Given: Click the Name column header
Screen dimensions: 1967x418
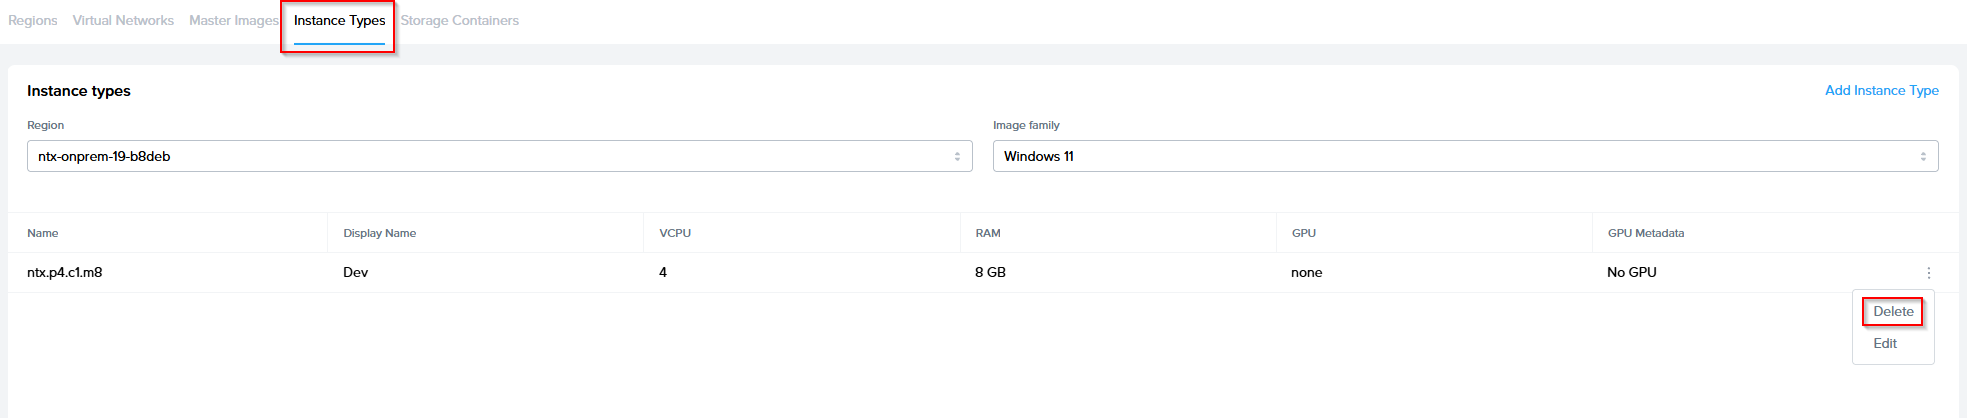Looking at the screenshot, I should [43, 233].
